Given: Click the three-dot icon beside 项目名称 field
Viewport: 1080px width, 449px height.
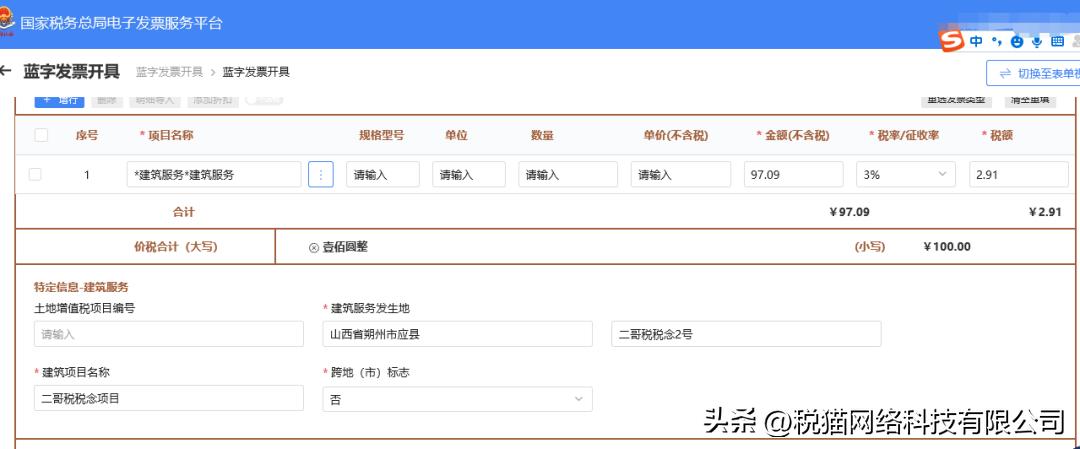Looking at the screenshot, I should pos(320,174).
